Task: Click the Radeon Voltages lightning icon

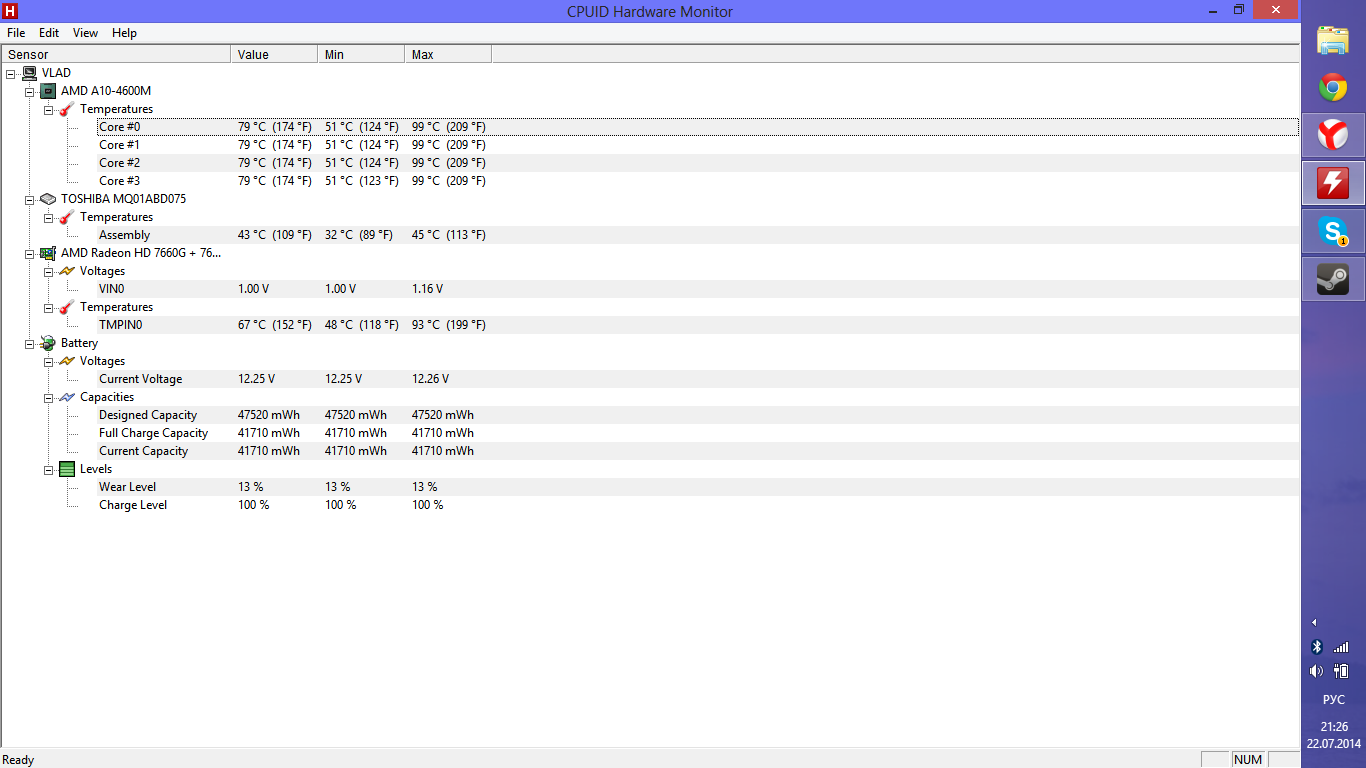Action: [x=67, y=271]
